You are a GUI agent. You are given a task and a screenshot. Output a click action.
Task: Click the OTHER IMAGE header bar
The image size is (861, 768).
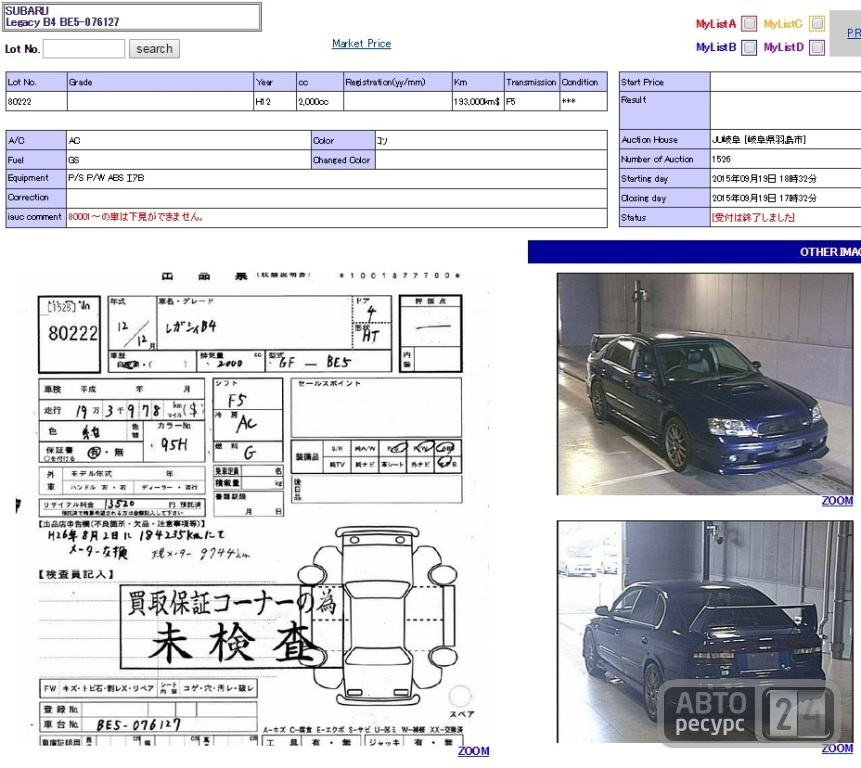pos(694,252)
